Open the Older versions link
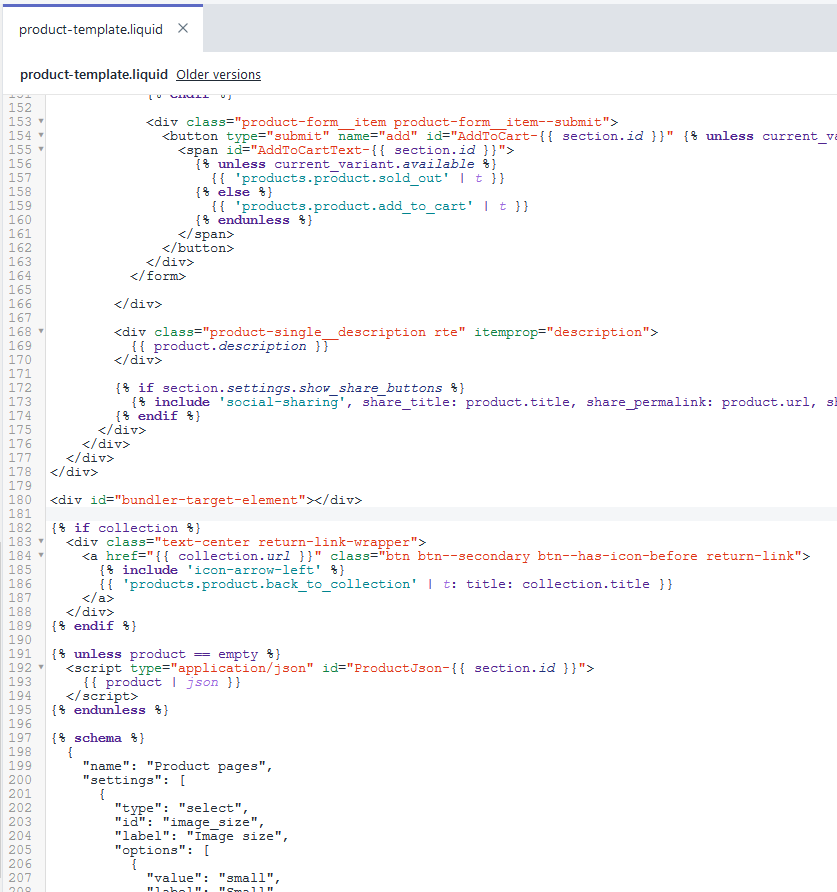Viewport: 837px width, 892px height. [x=218, y=75]
